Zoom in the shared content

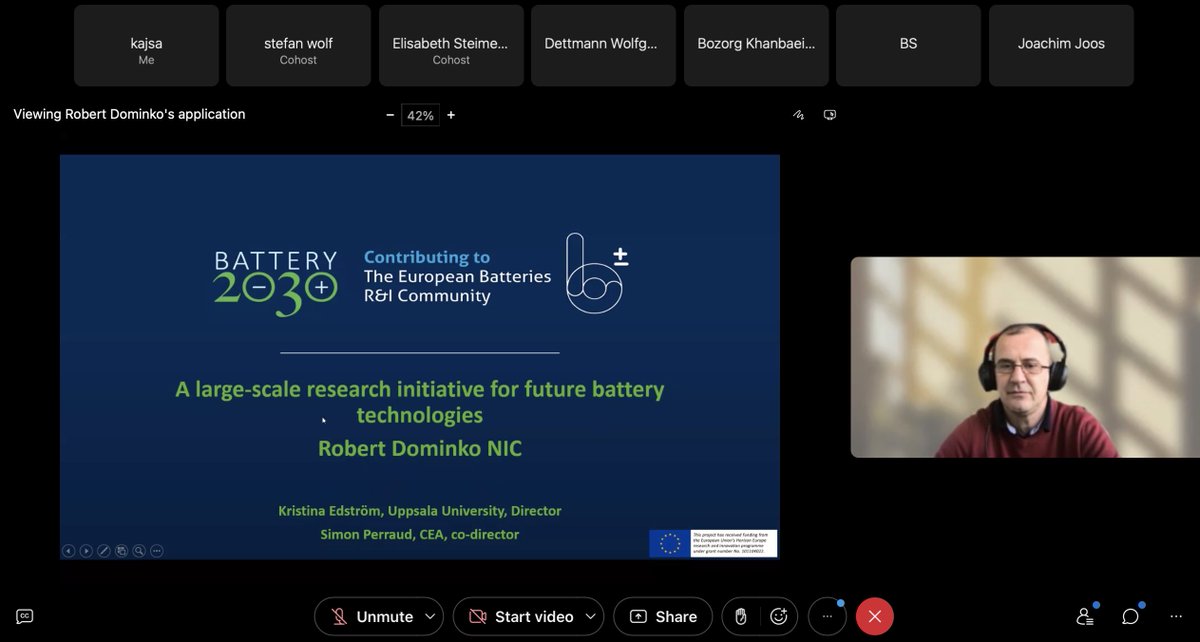(x=451, y=115)
